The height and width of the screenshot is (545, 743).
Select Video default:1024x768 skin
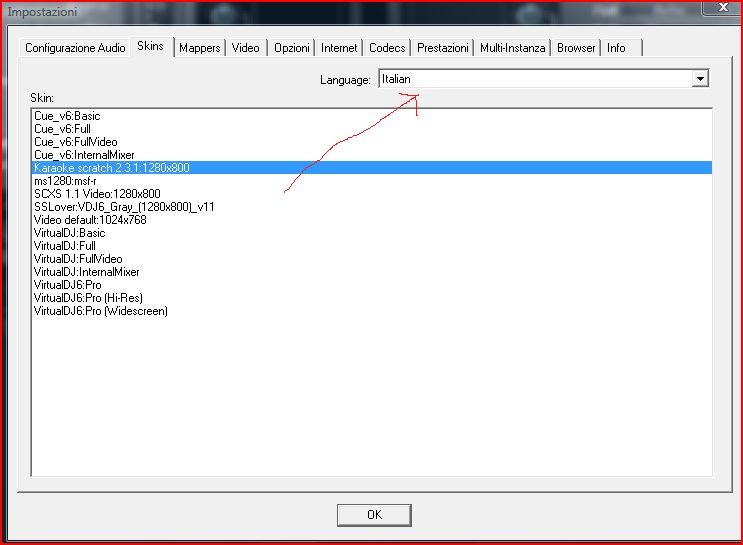[x=372, y=220]
